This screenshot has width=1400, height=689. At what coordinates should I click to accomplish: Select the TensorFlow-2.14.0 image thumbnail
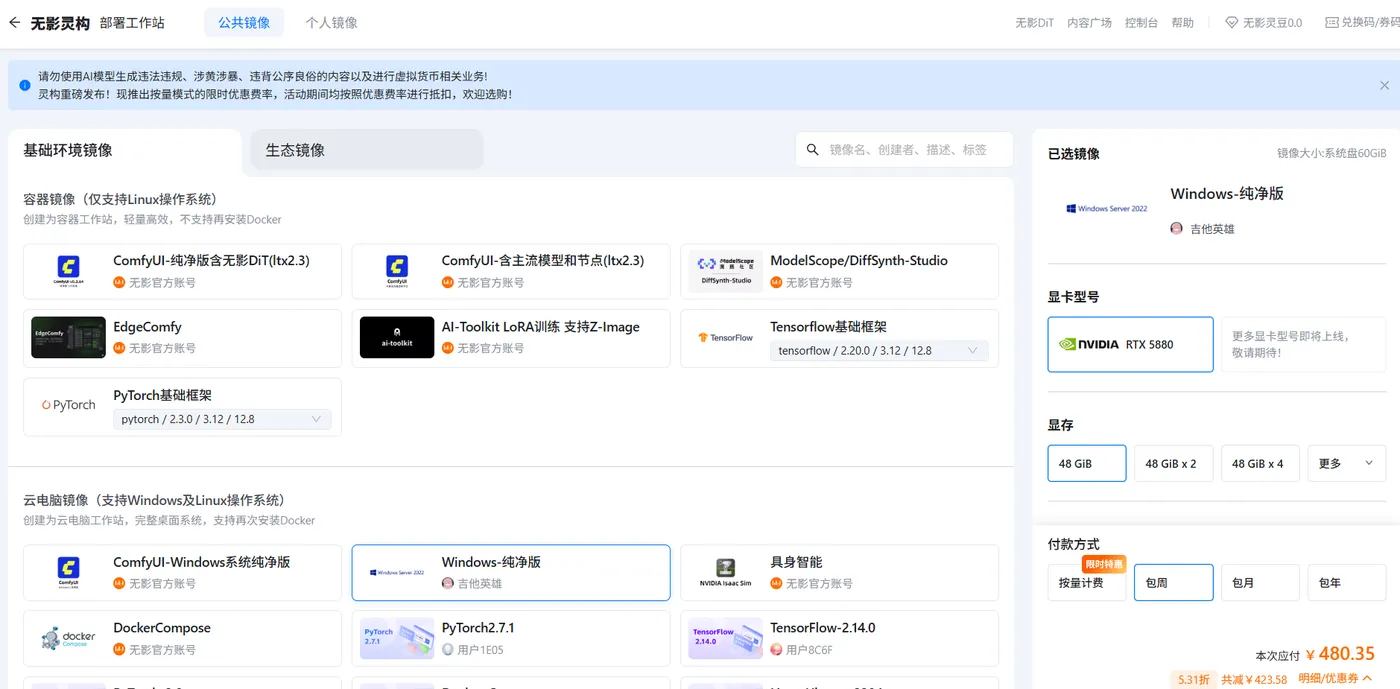click(x=726, y=638)
